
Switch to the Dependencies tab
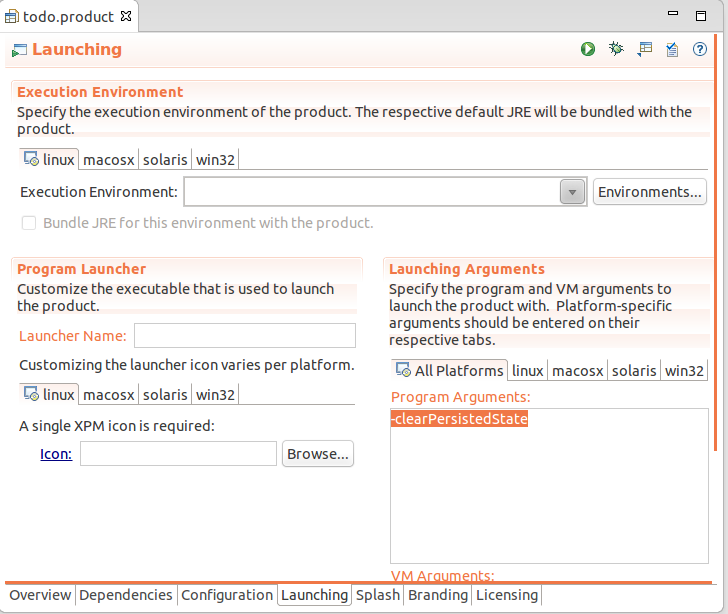(126, 595)
